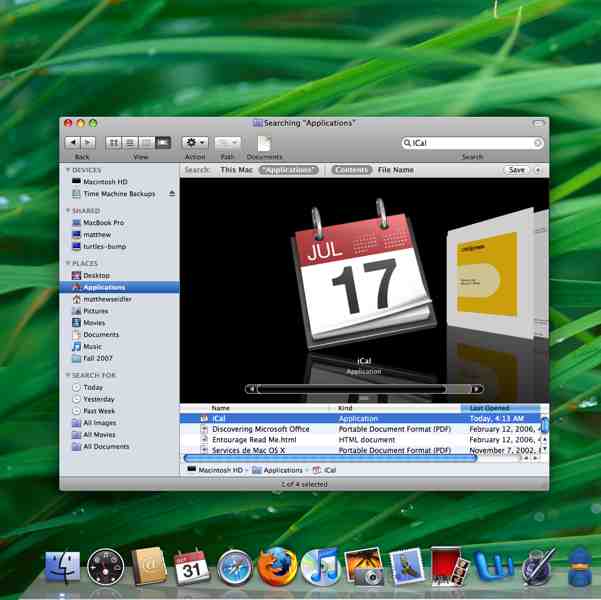The height and width of the screenshot is (600, 601).
Task: Switch to icon view
Action: click(113, 143)
